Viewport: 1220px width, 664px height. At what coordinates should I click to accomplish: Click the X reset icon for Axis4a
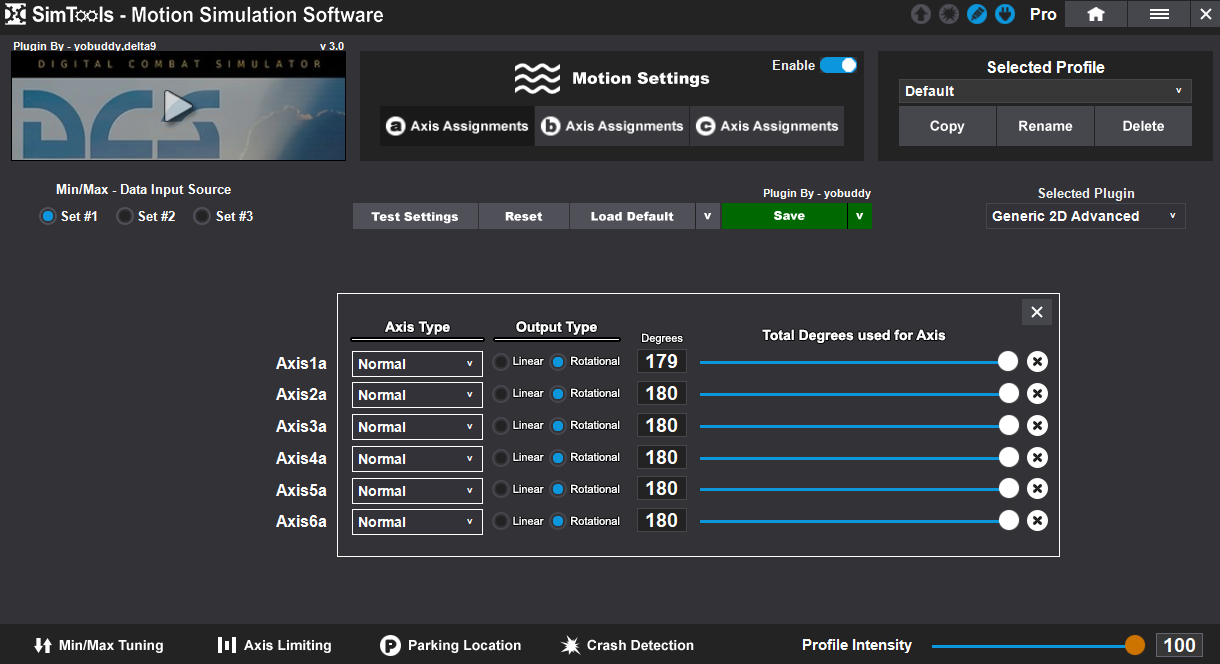[1037, 457]
